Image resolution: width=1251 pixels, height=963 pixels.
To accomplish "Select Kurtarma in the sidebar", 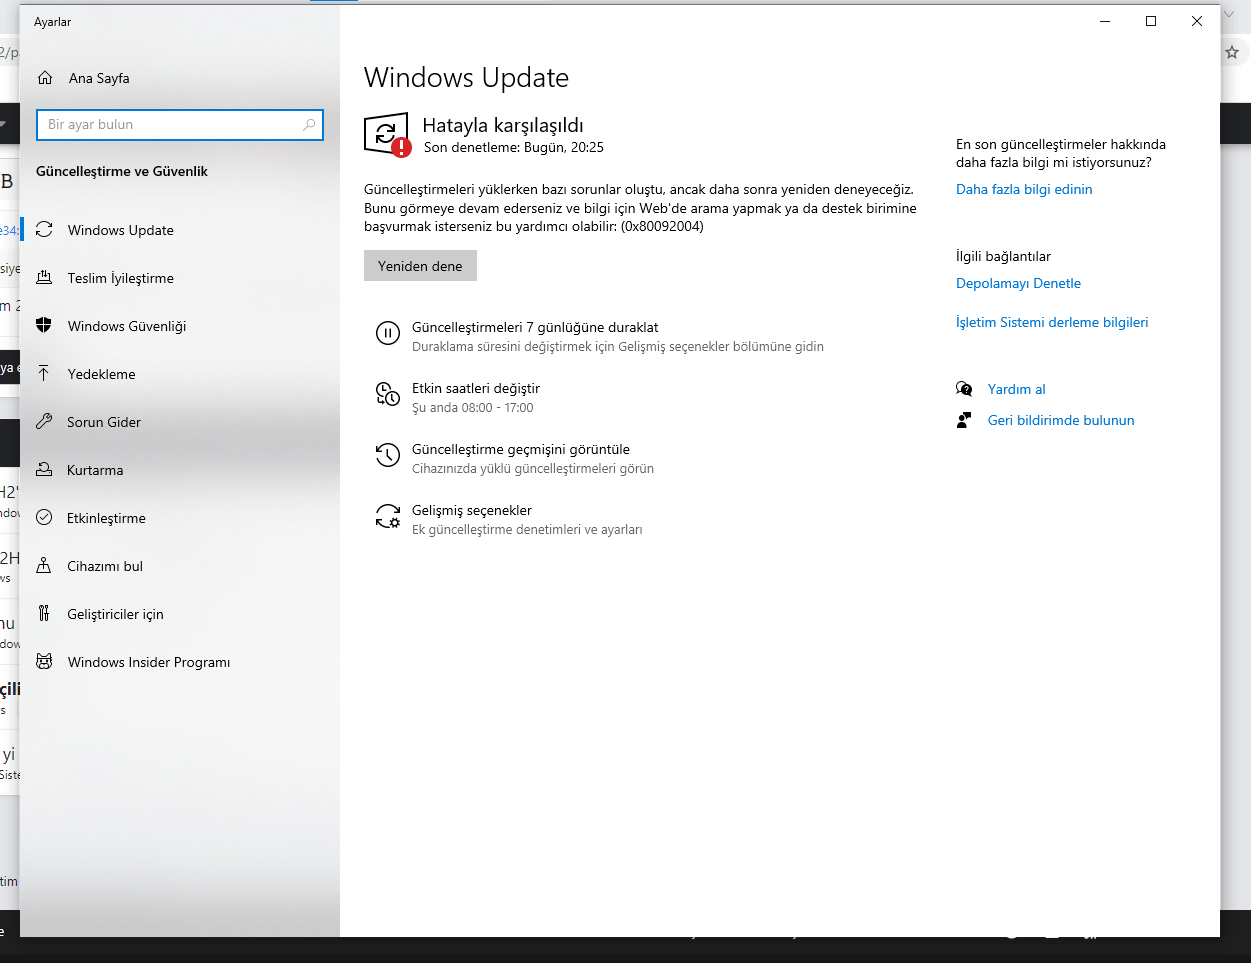I will click(180, 470).
